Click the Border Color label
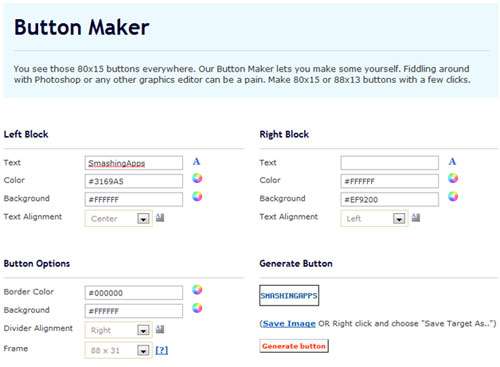The height and width of the screenshot is (367, 500). [29, 292]
